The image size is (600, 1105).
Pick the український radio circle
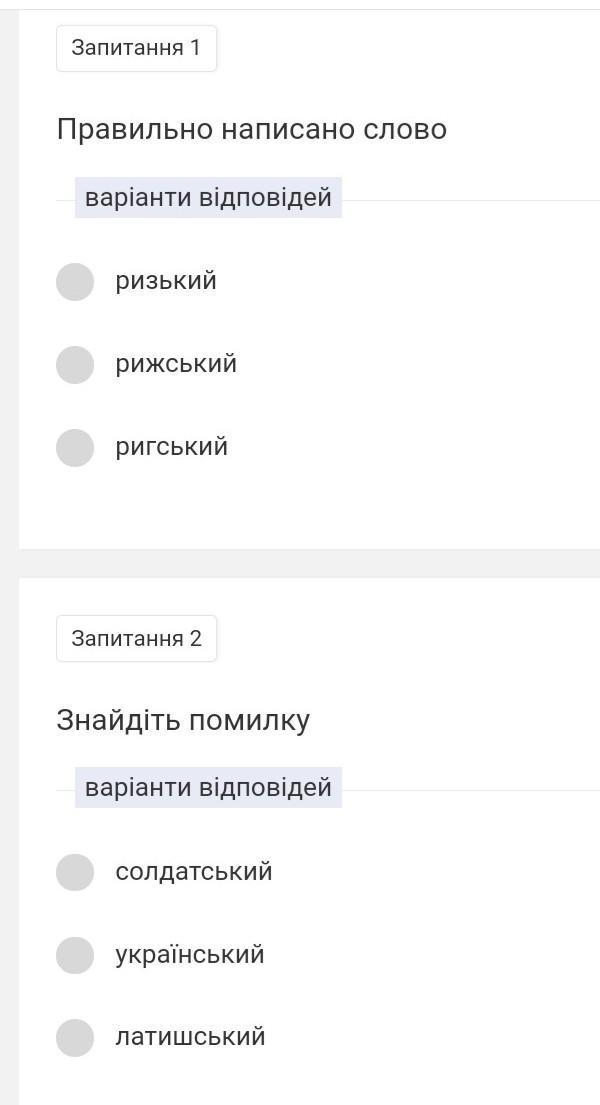pyautogui.click(x=75, y=955)
